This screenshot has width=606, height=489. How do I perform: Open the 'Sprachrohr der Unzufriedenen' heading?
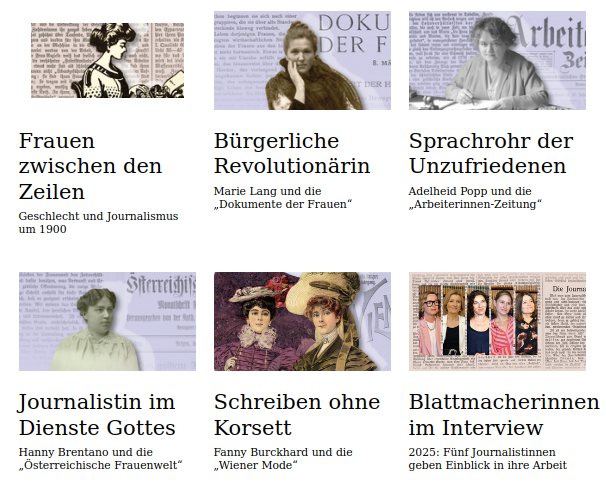(x=491, y=153)
